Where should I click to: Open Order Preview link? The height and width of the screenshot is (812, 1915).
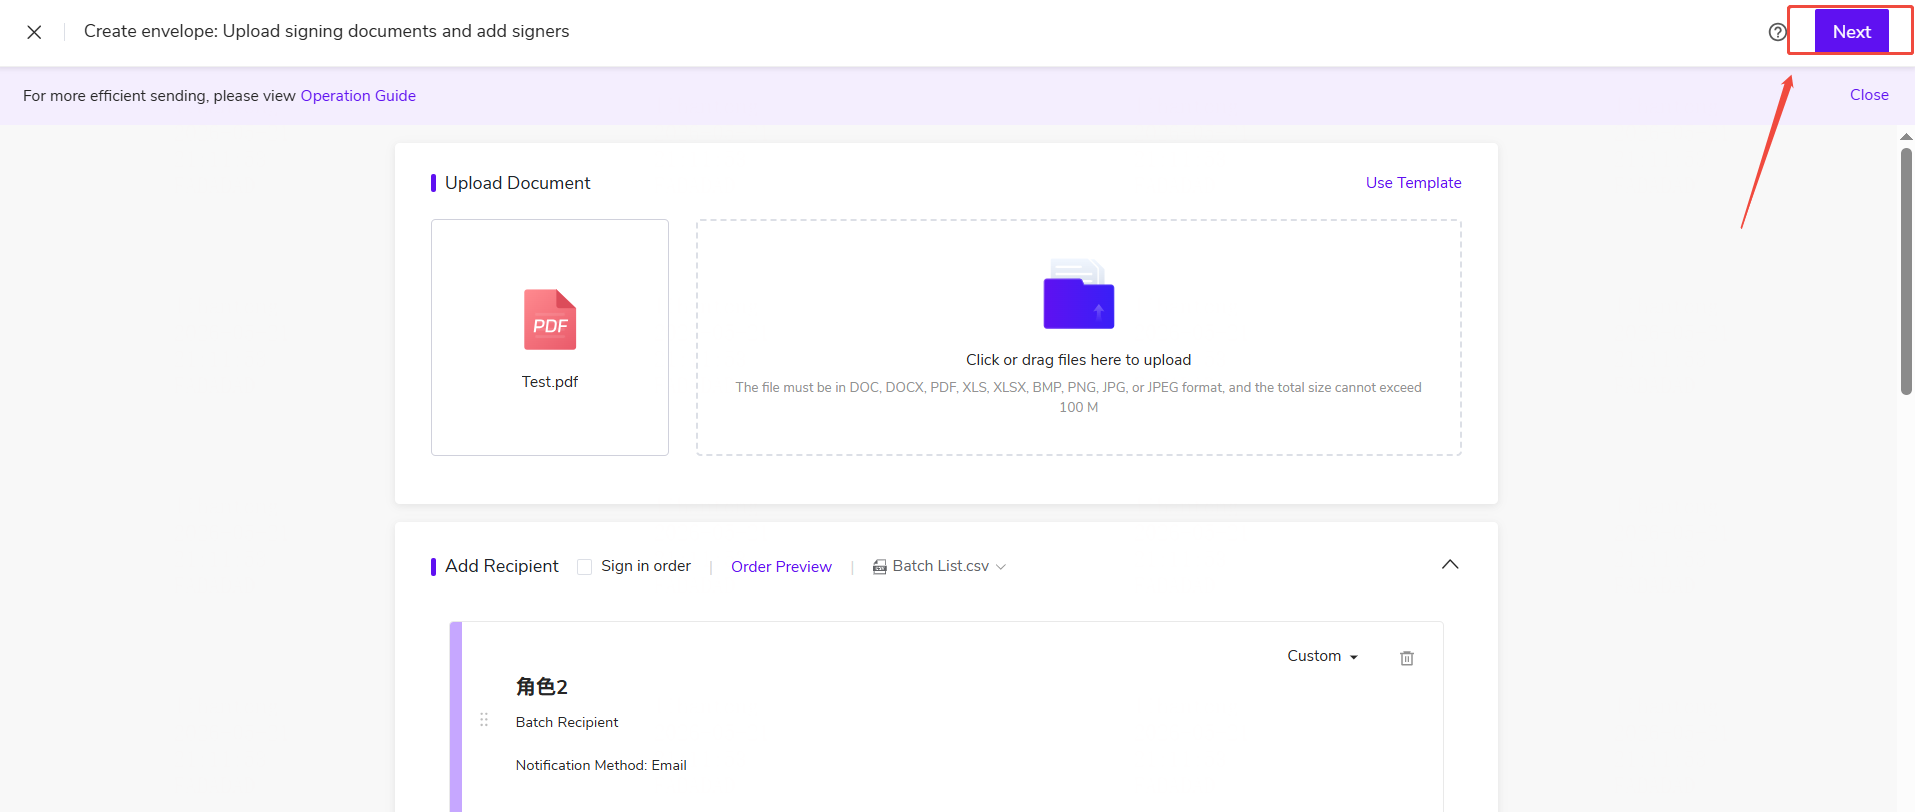[x=781, y=567]
